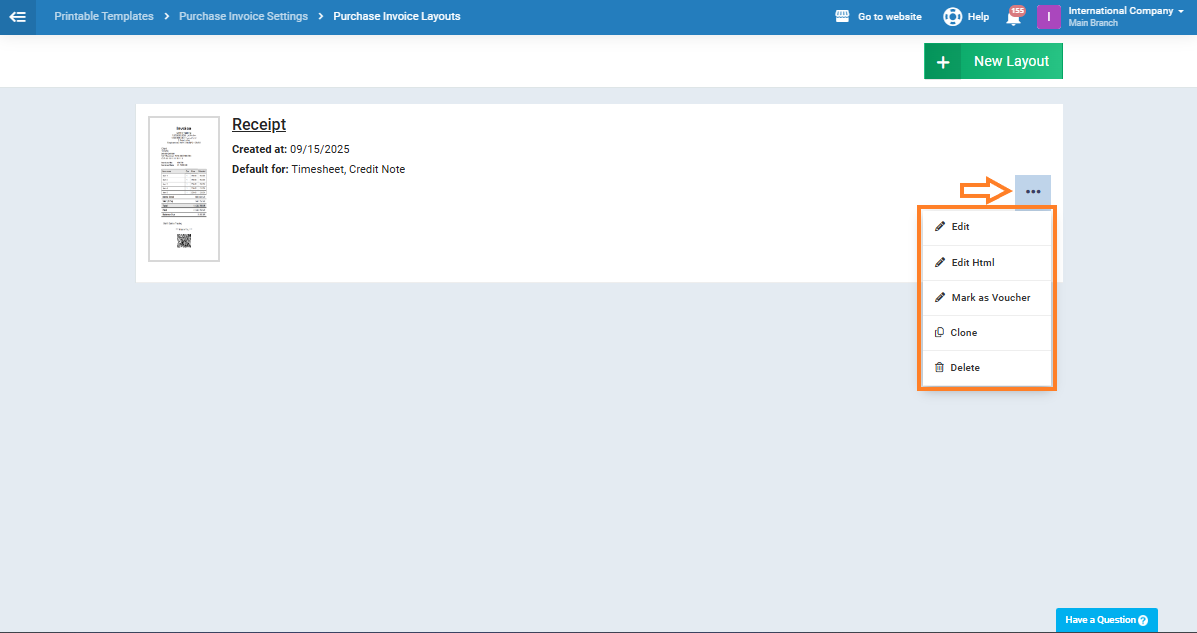Select Delete from the actions menu

click(964, 368)
